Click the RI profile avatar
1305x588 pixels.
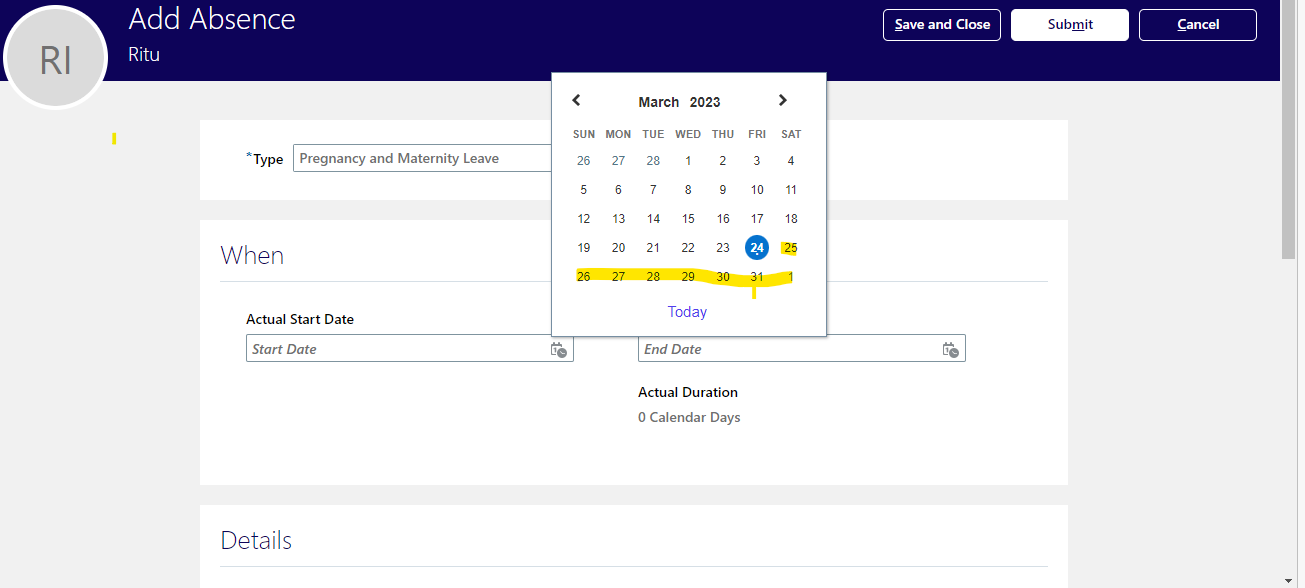tap(56, 57)
